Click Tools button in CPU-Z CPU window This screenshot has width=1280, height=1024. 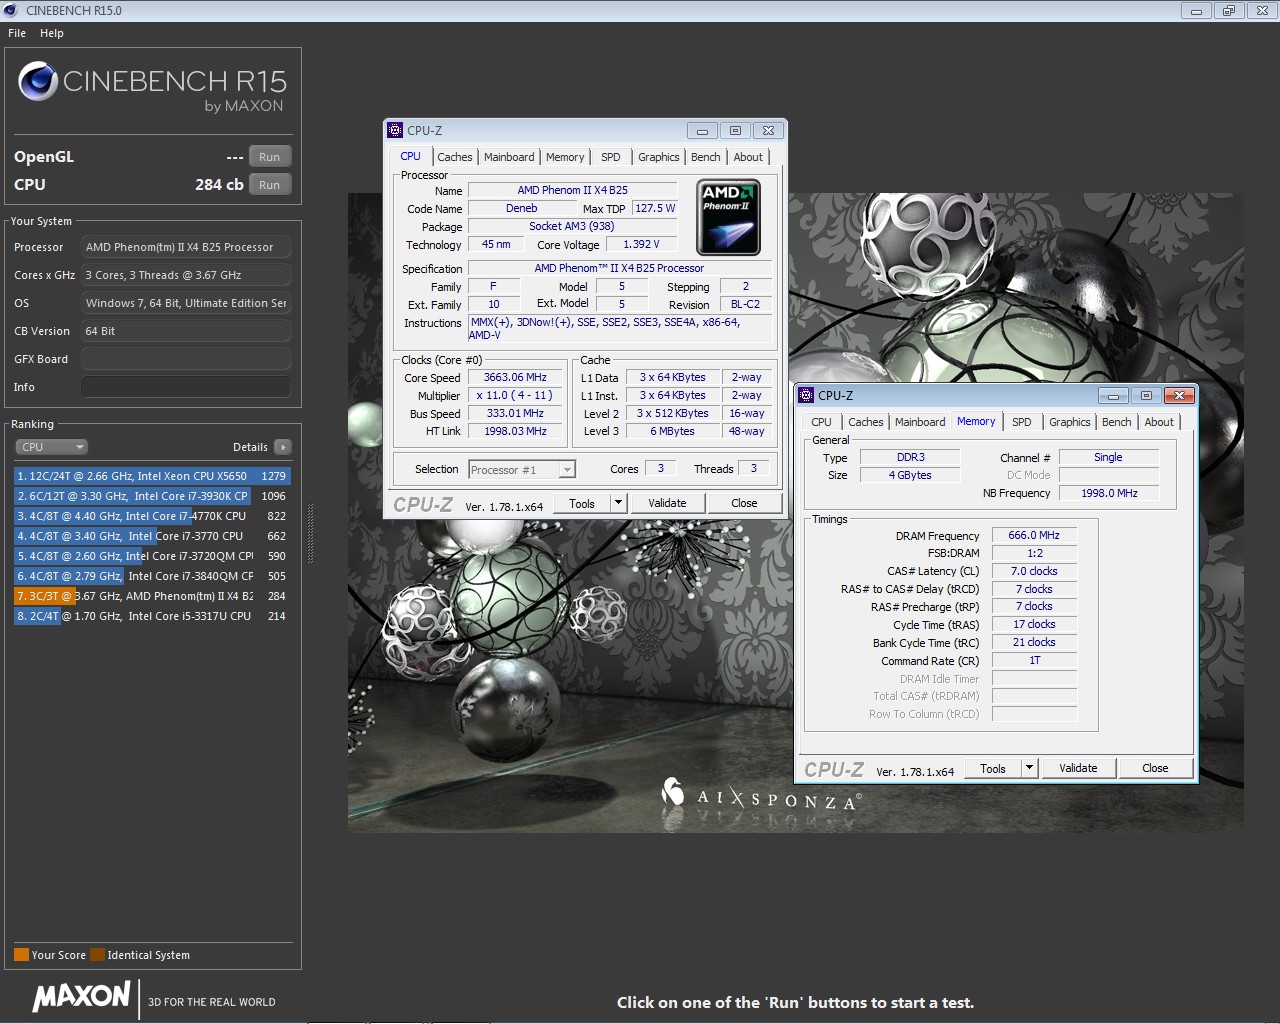pos(582,503)
